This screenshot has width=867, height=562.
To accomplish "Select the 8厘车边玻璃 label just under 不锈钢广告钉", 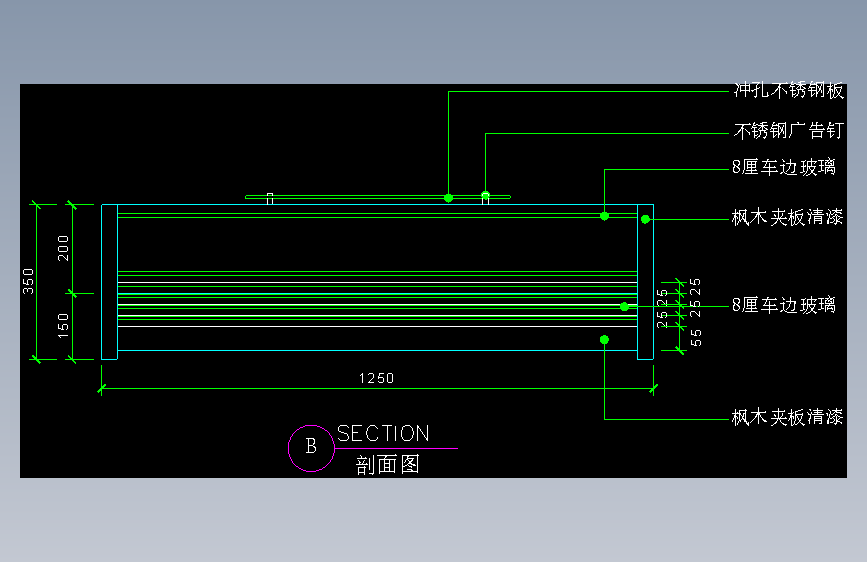I will point(784,167).
